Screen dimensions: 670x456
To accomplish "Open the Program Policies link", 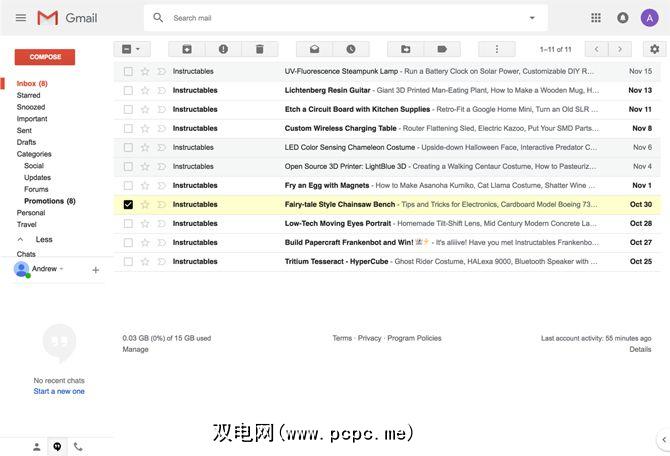I will 414,338.
